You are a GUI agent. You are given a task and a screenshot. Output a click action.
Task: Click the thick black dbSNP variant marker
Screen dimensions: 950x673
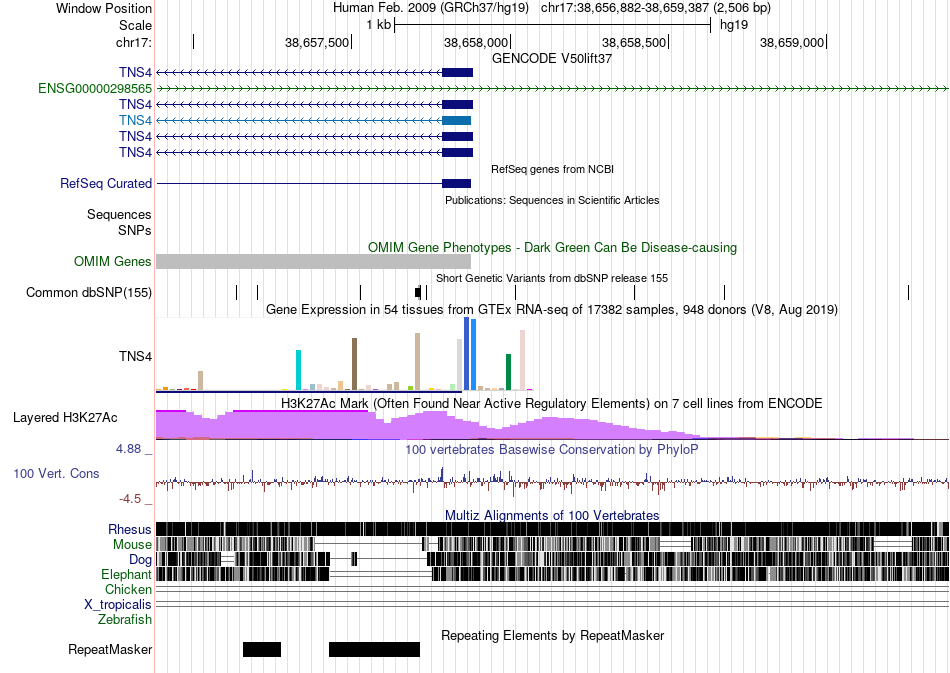pos(418,293)
